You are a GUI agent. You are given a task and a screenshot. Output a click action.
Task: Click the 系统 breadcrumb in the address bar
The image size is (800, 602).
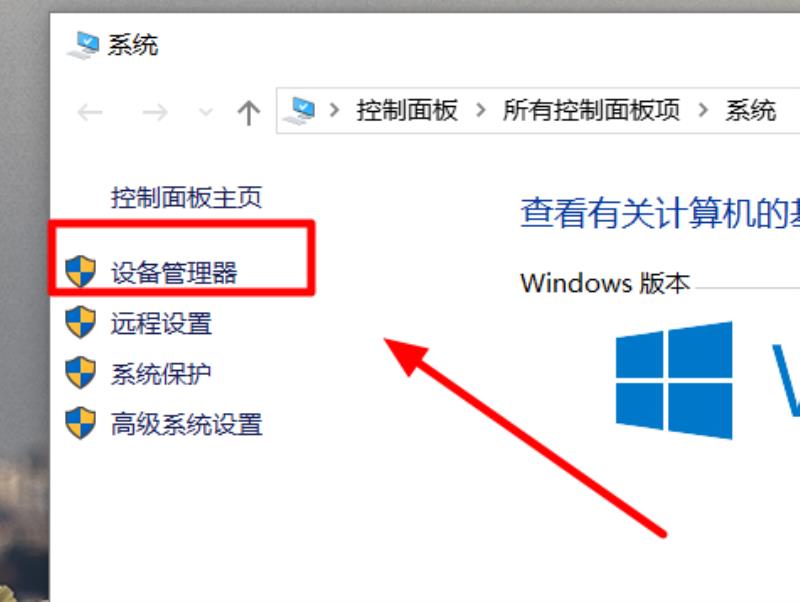coord(751,111)
